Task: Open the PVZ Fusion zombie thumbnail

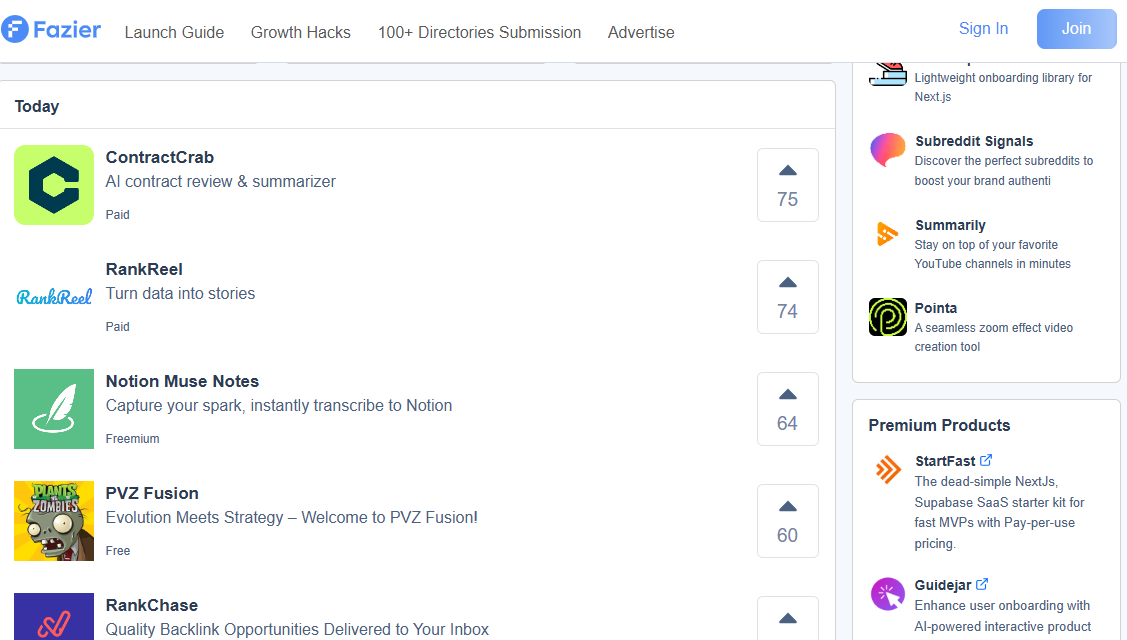Action: (54, 521)
